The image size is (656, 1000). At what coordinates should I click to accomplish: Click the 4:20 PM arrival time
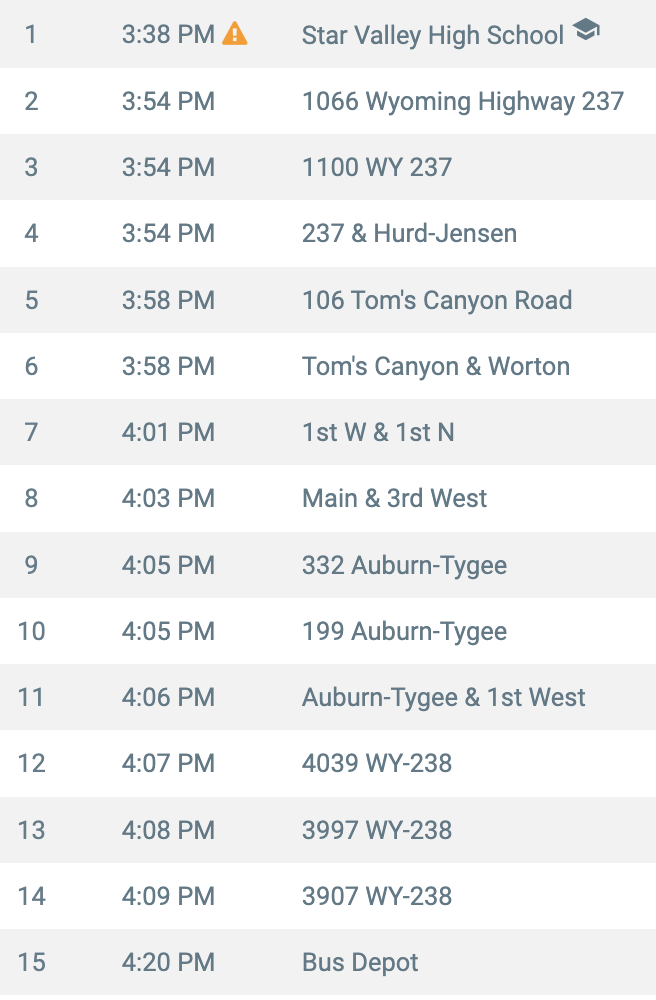click(x=168, y=962)
